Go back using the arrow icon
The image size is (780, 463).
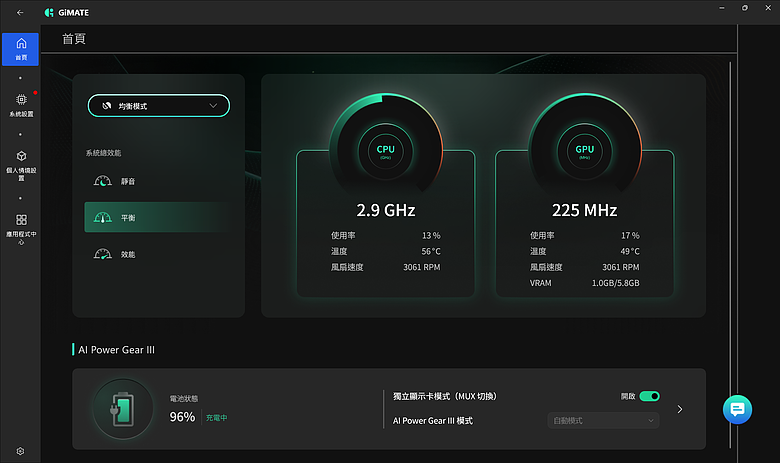[20, 12]
